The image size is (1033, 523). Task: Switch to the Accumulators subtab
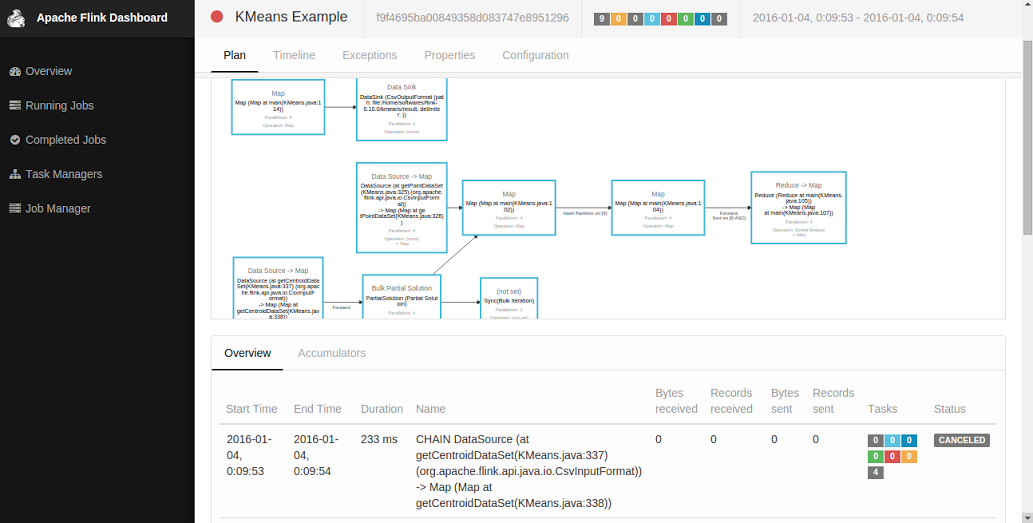(331, 353)
